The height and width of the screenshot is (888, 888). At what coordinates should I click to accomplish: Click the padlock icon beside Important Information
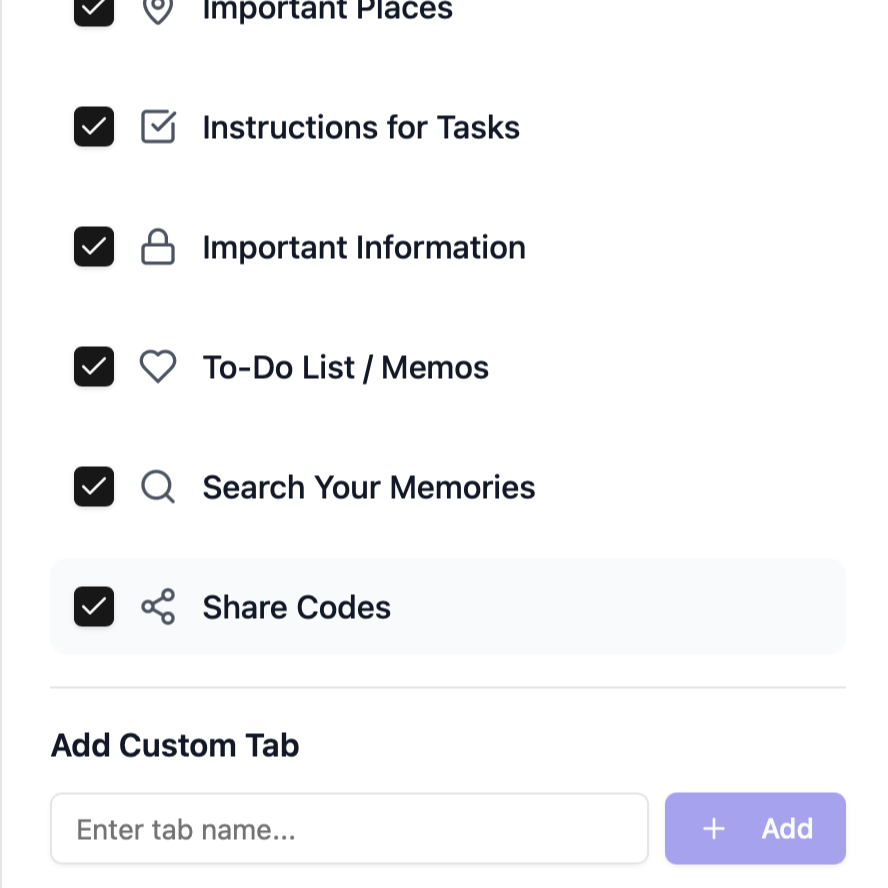pos(158,247)
